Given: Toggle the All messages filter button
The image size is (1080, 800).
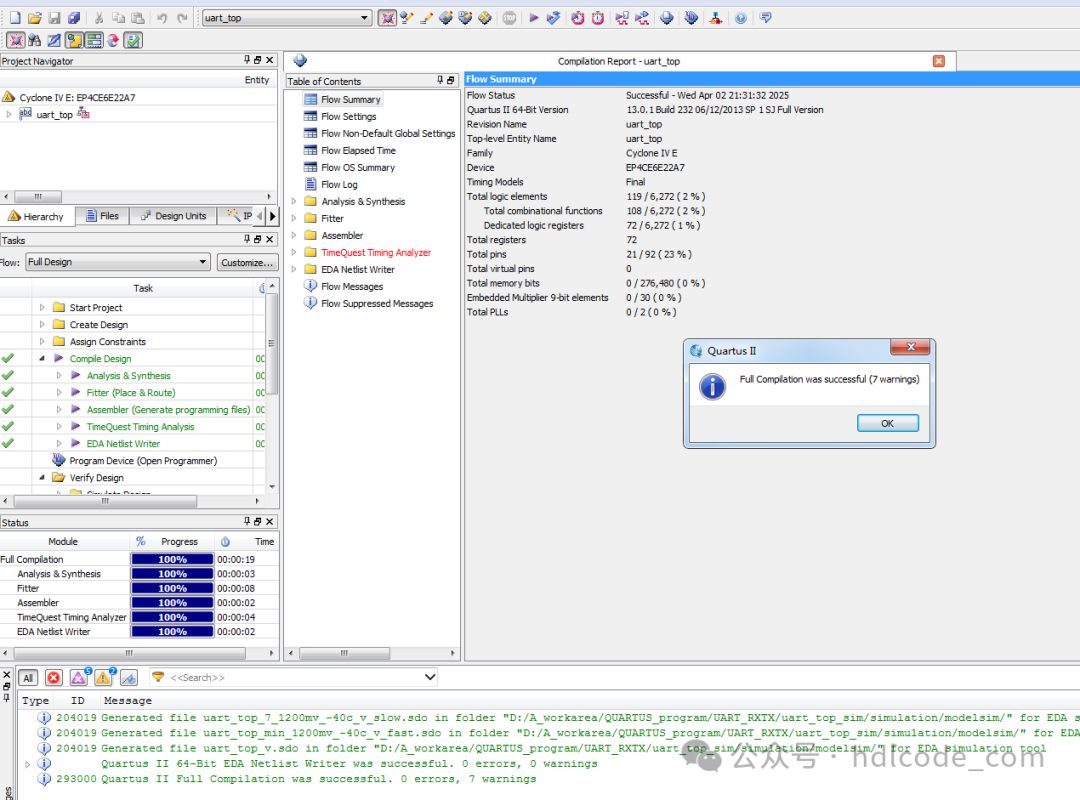Looking at the screenshot, I should (28, 678).
